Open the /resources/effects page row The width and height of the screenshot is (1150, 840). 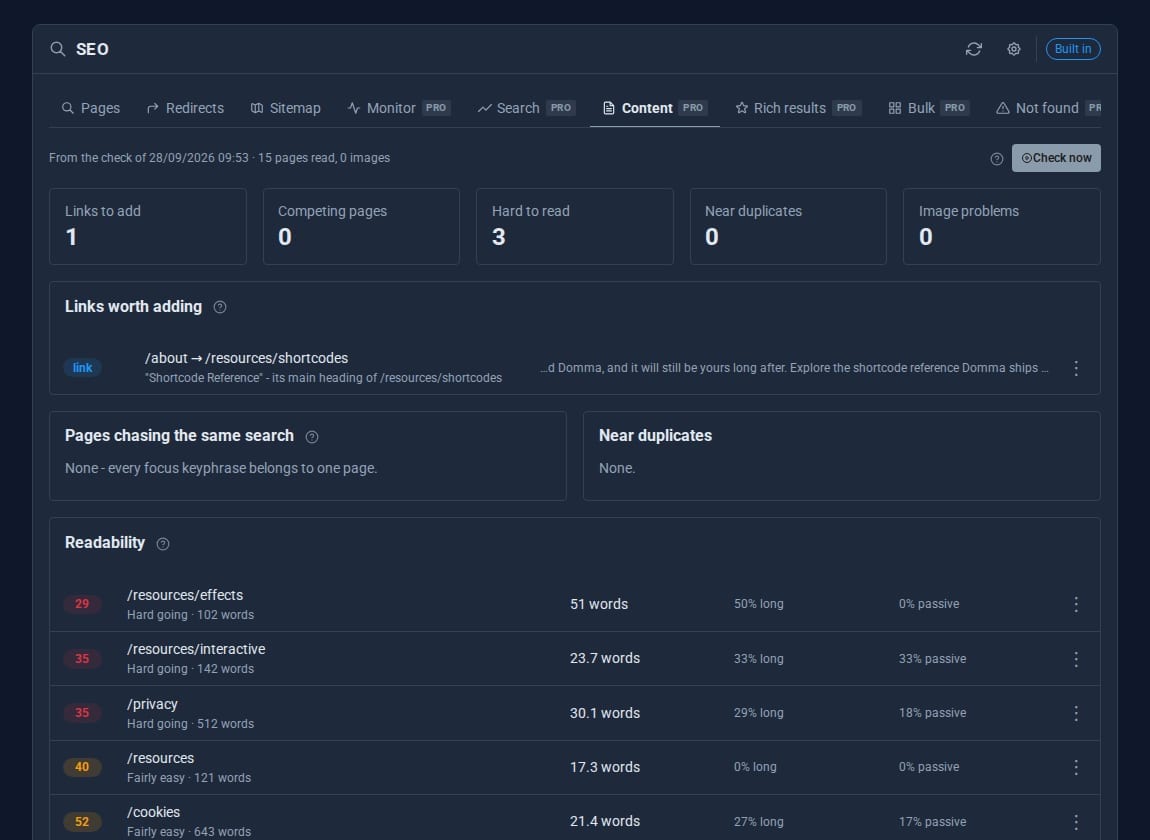click(574, 604)
